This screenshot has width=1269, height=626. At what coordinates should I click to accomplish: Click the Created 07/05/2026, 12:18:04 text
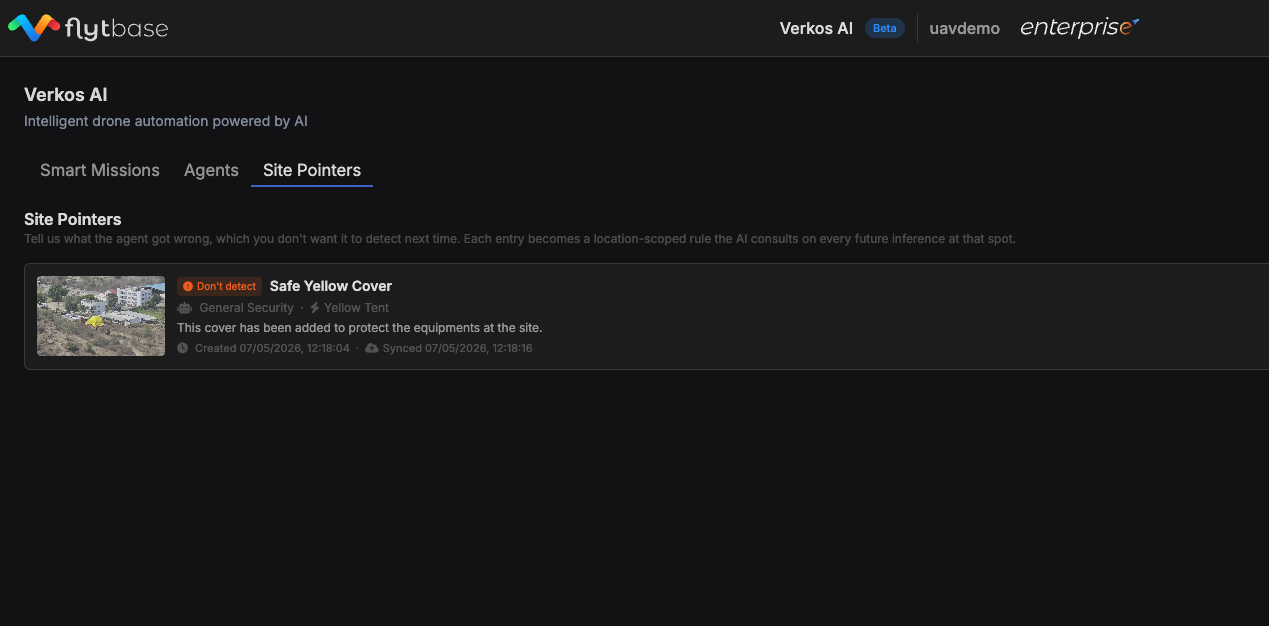coord(272,348)
